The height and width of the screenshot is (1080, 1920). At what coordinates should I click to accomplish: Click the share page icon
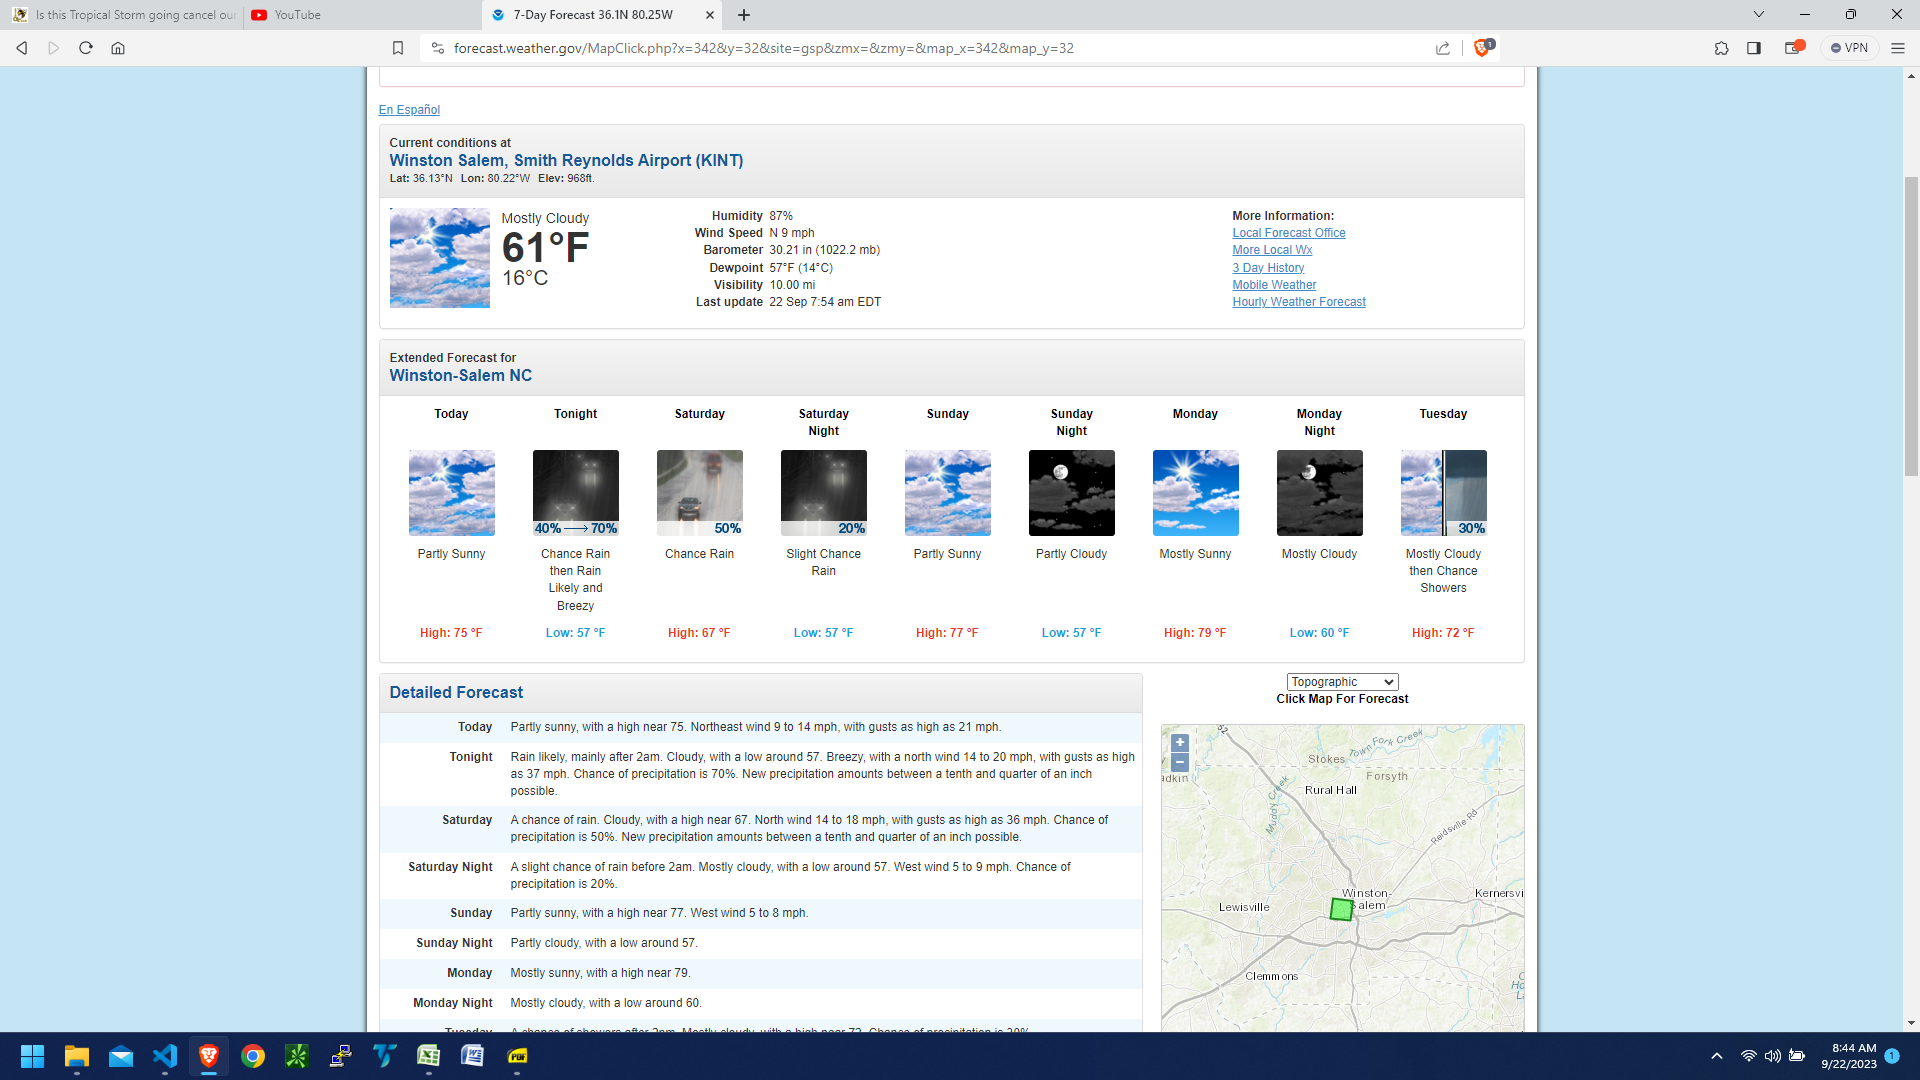coord(1443,48)
